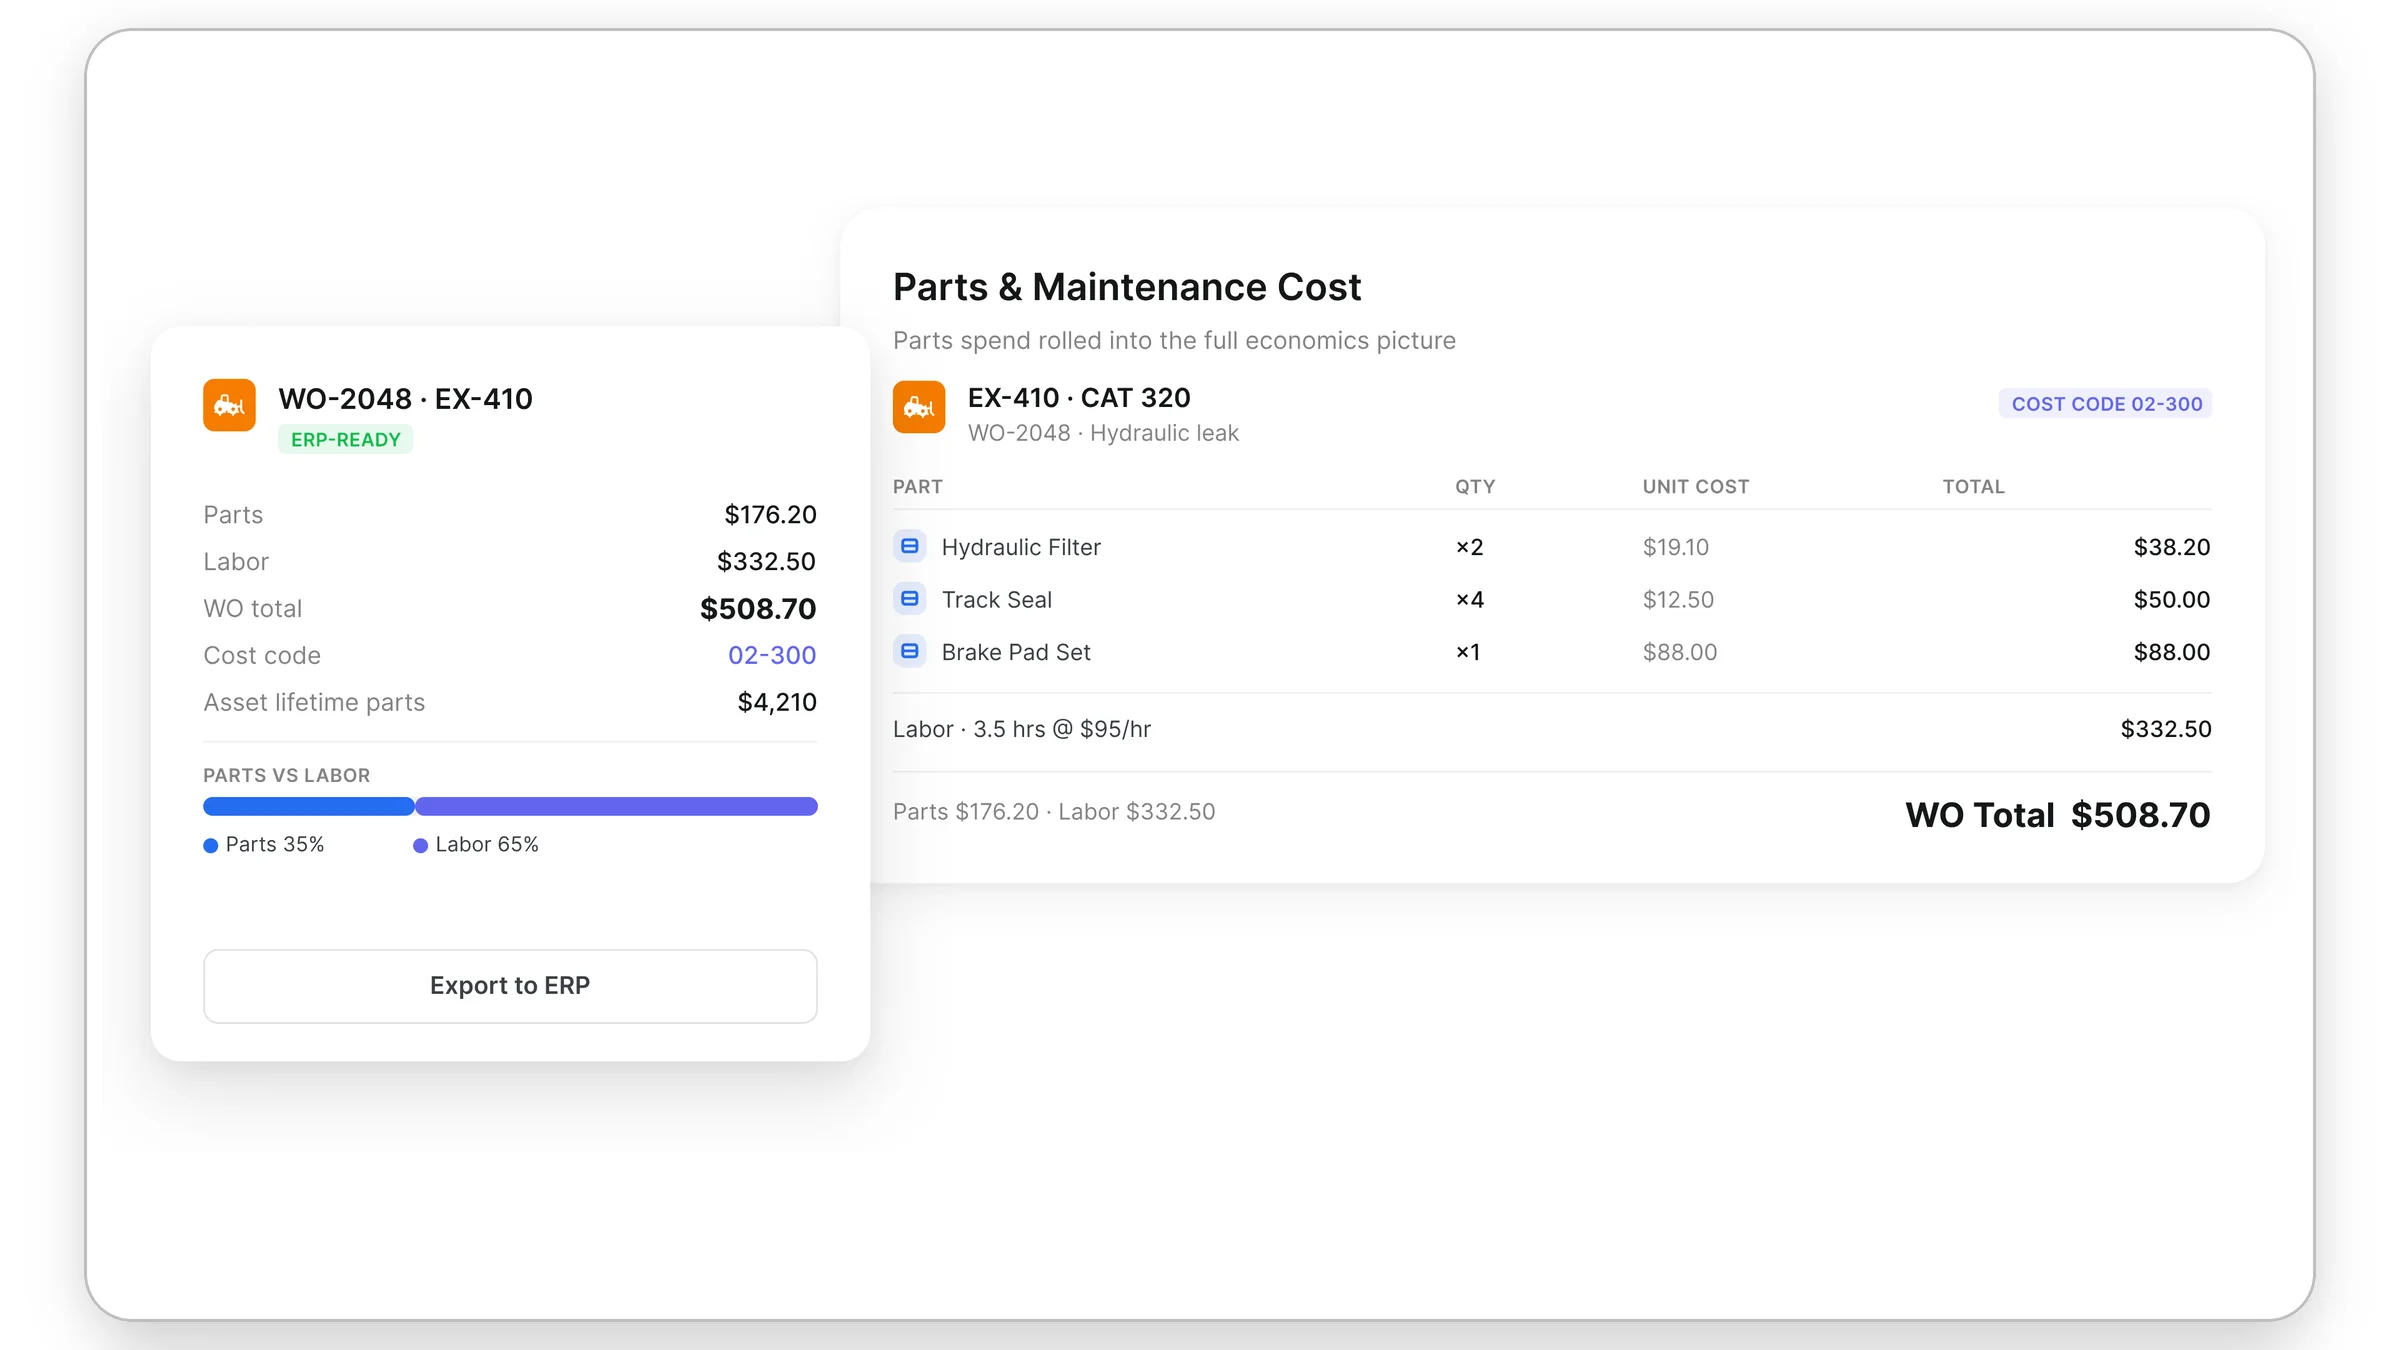Click the Labor · 3.5 hrs @ $95/hr line
This screenshot has height=1350, width=2400.
coord(1022,729)
